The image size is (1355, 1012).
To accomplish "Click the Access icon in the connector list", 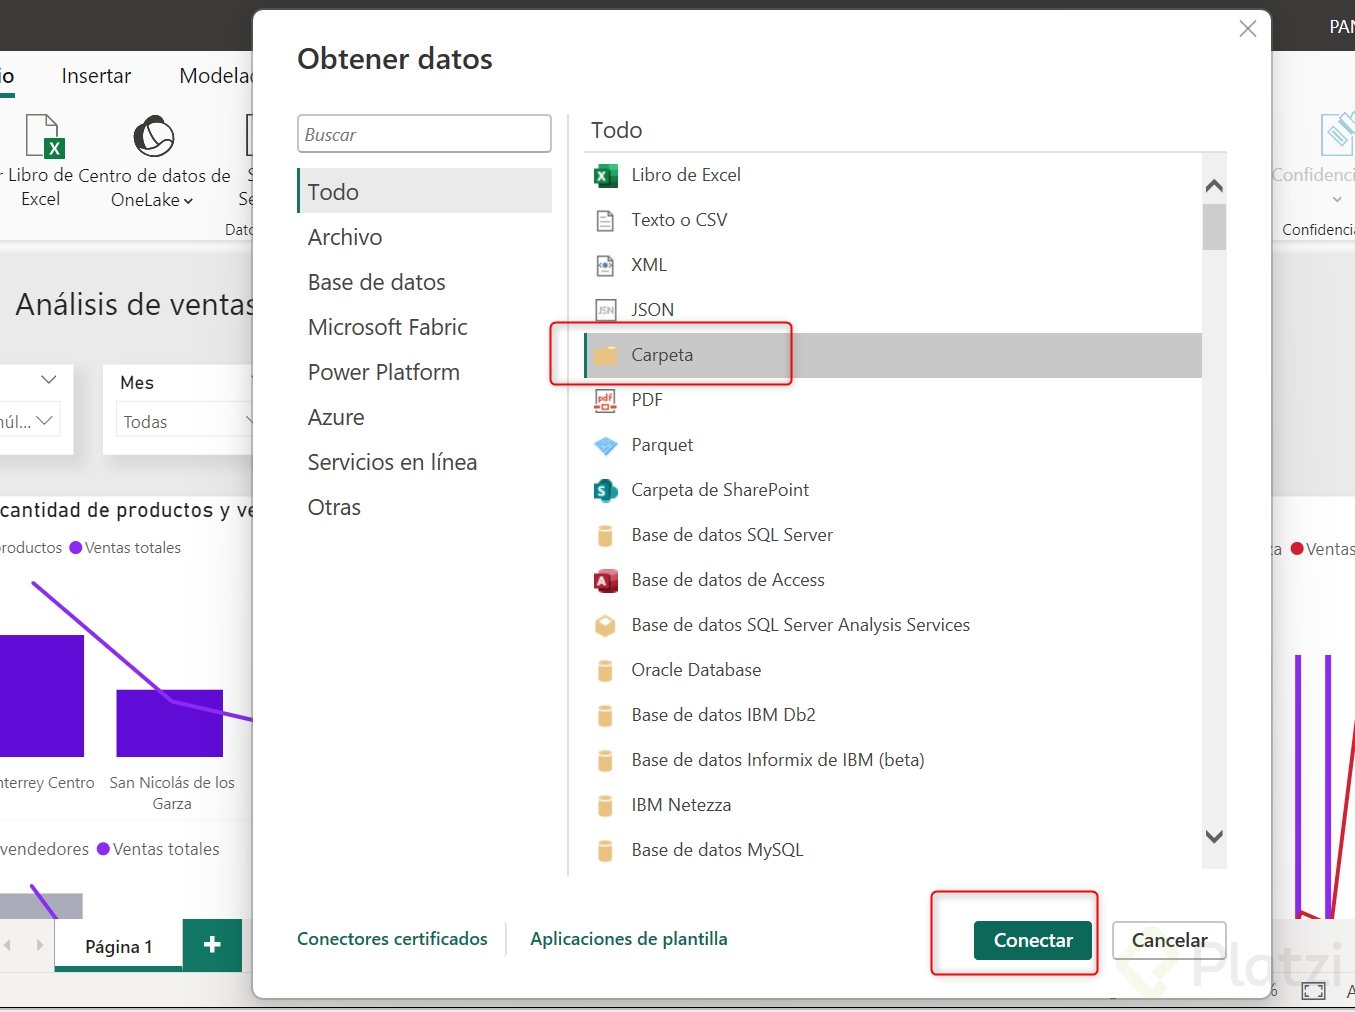I will 605,580.
